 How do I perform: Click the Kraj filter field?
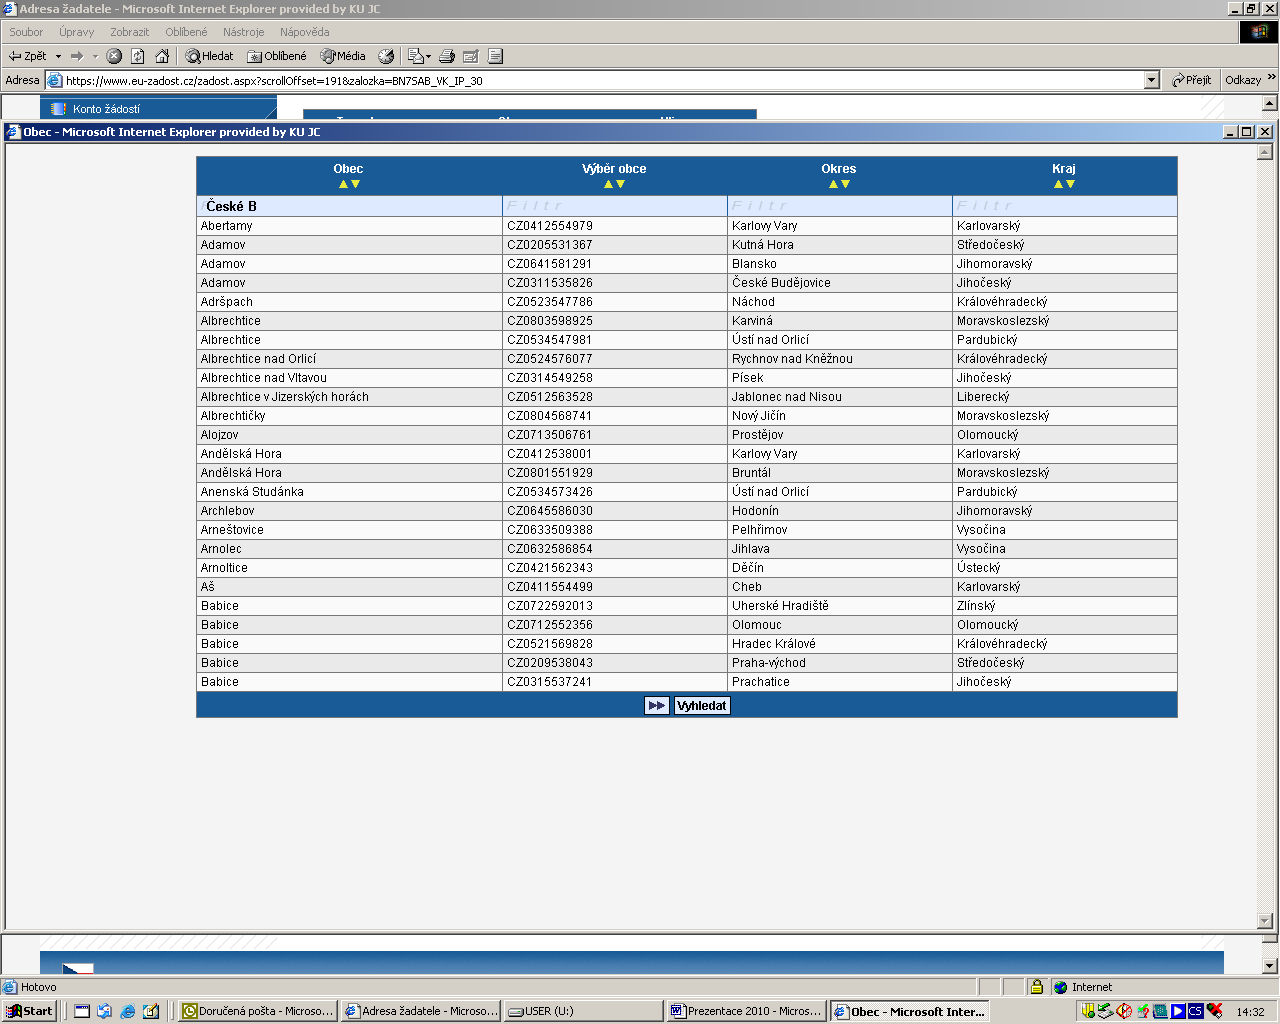(1065, 206)
